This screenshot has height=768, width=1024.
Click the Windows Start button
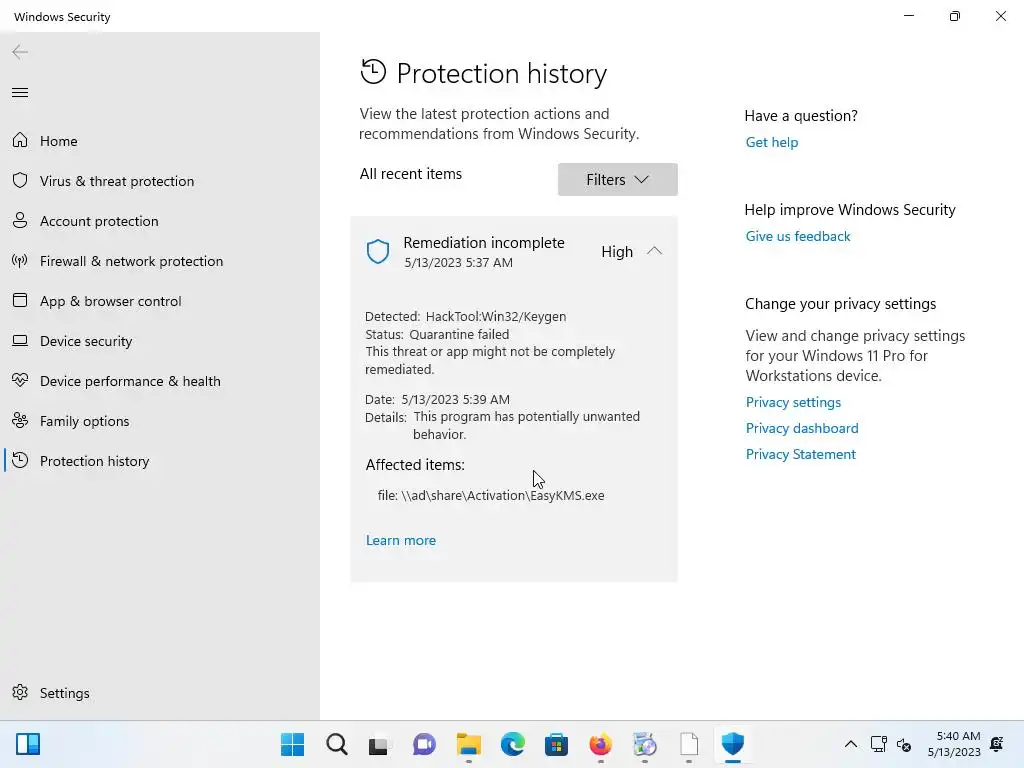point(292,744)
